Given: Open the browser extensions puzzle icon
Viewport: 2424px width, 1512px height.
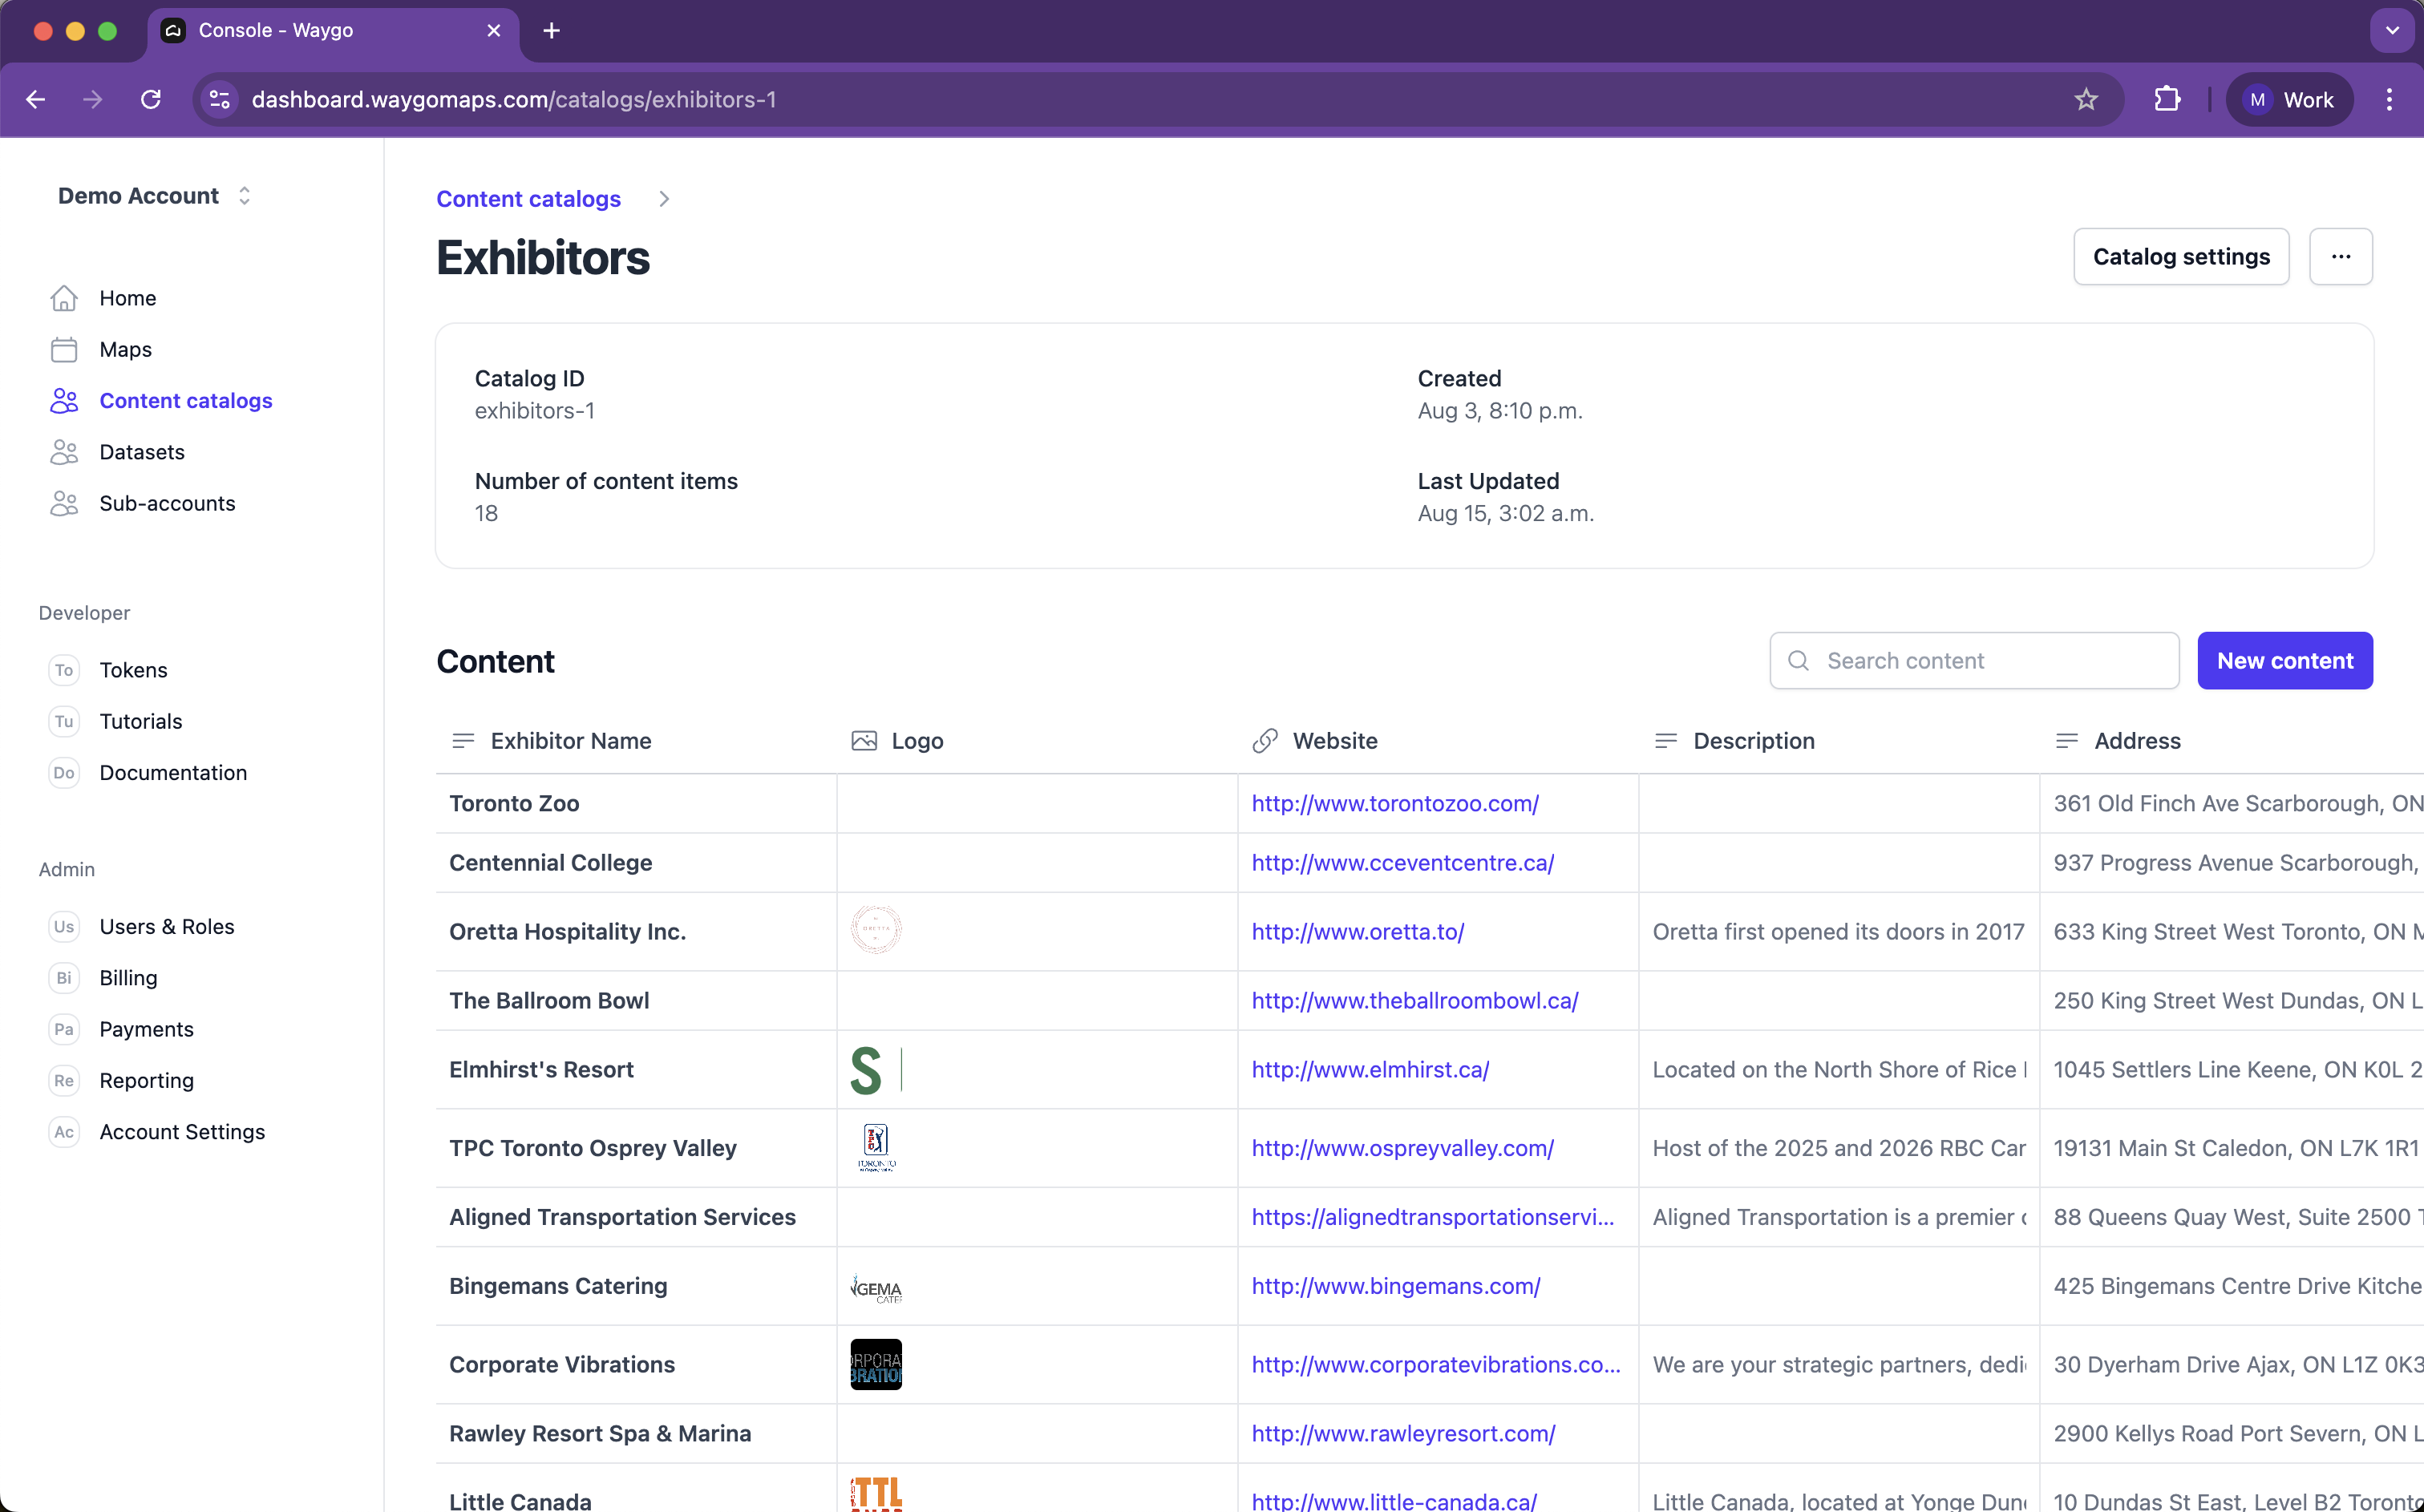Looking at the screenshot, I should click(x=2167, y=99).
